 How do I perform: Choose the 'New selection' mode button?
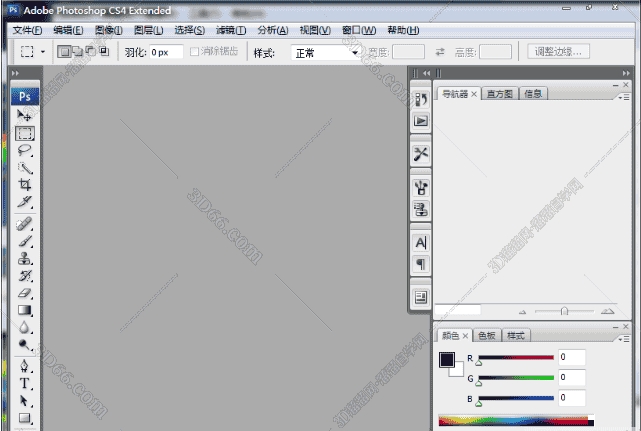[64, 51]
